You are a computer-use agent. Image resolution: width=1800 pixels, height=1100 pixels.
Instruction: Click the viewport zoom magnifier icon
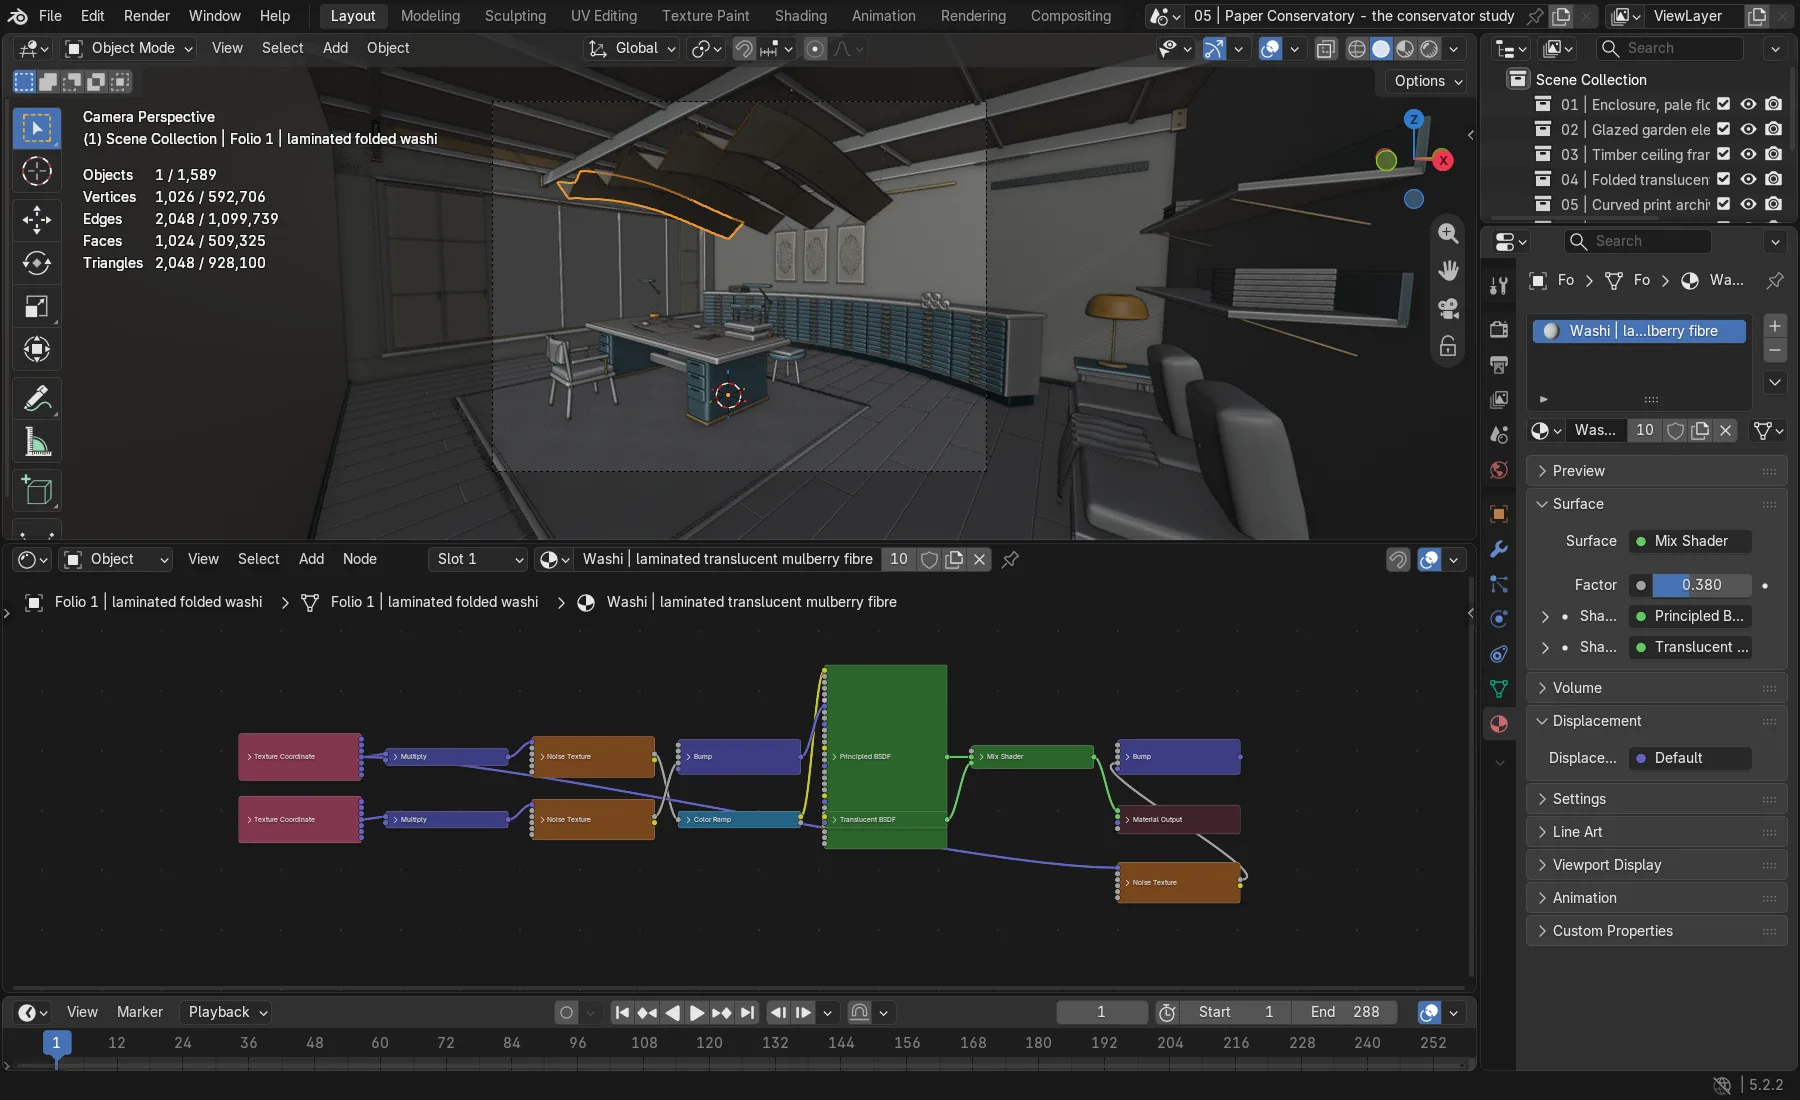pyautogui.click(x=1448, y=233)
